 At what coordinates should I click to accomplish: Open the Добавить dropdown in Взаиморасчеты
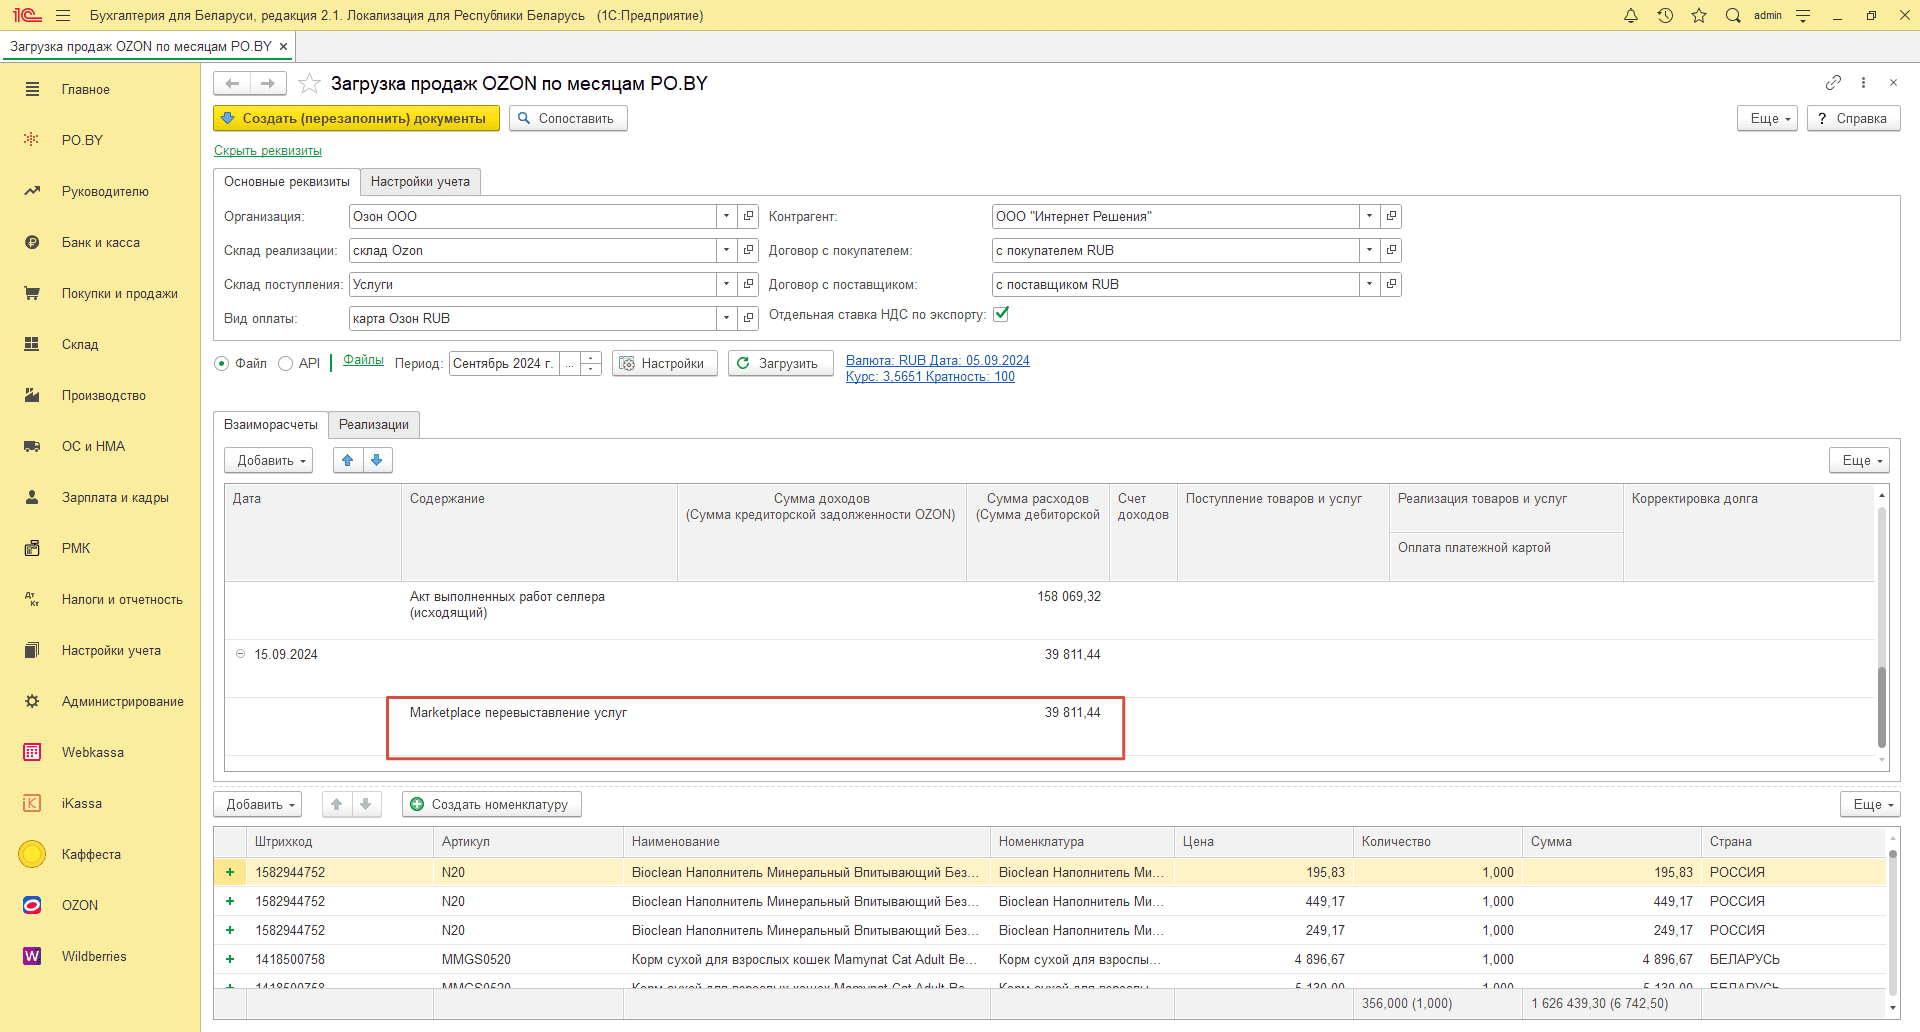(269, 460)
